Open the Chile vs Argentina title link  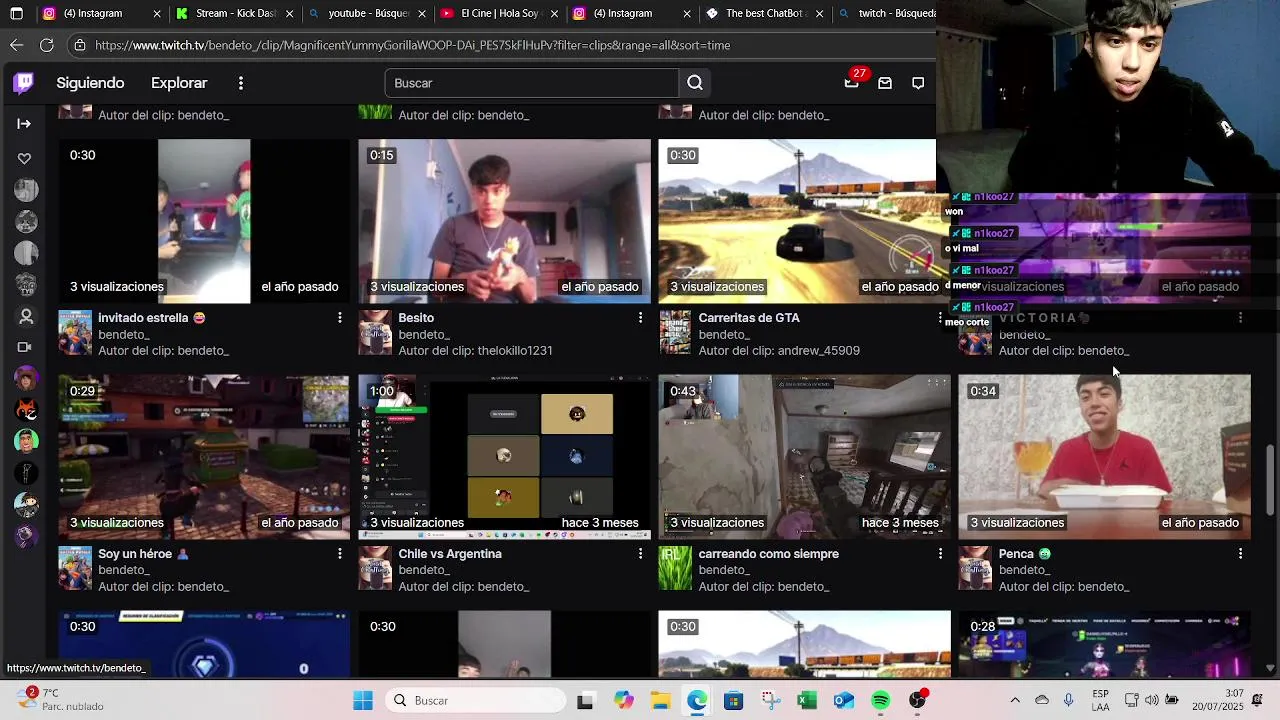pyautogui.click(x=450, y=554)
